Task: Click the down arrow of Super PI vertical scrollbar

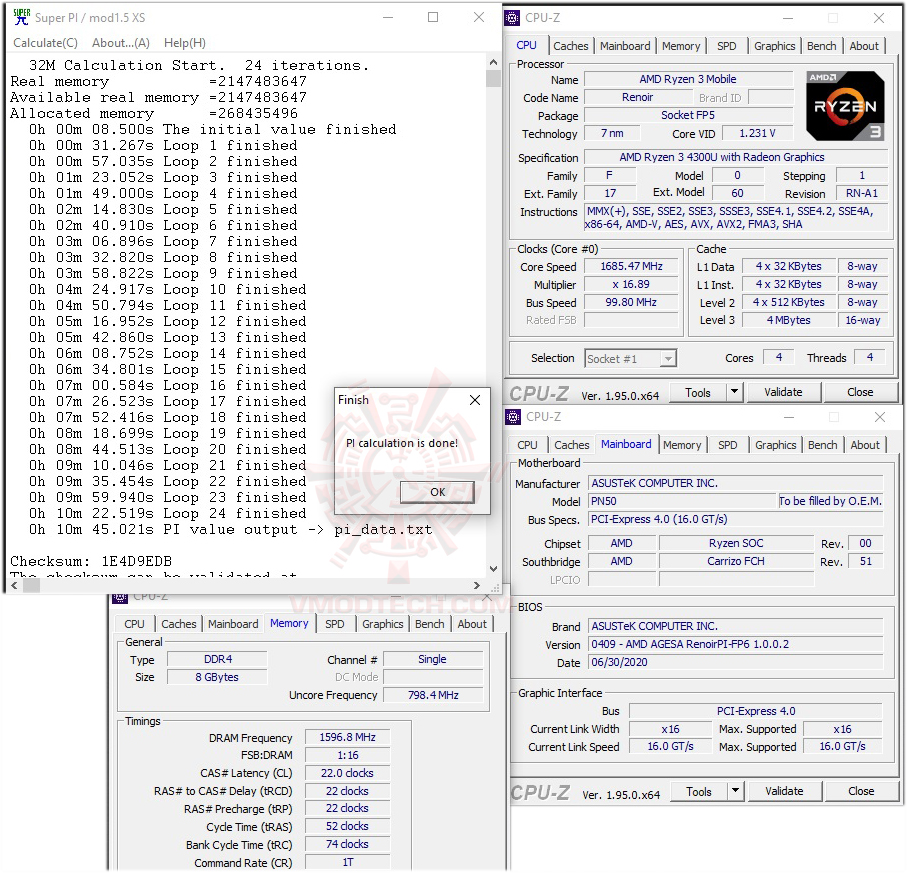Action: point(493,569)
